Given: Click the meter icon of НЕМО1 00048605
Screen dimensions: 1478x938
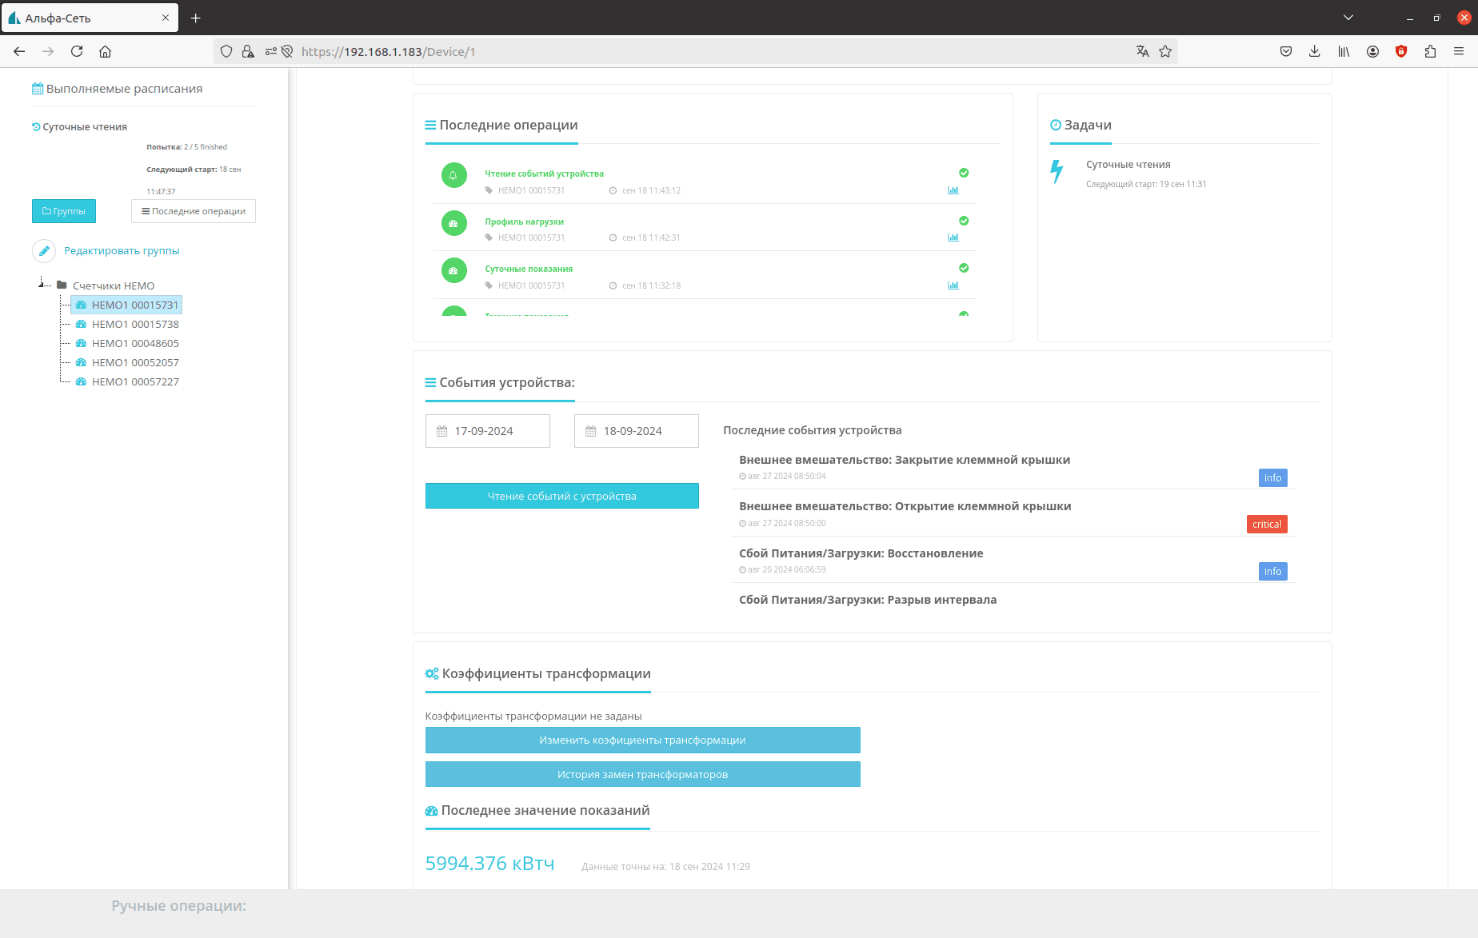Looking at the screenshot, I should click(81, 343).
